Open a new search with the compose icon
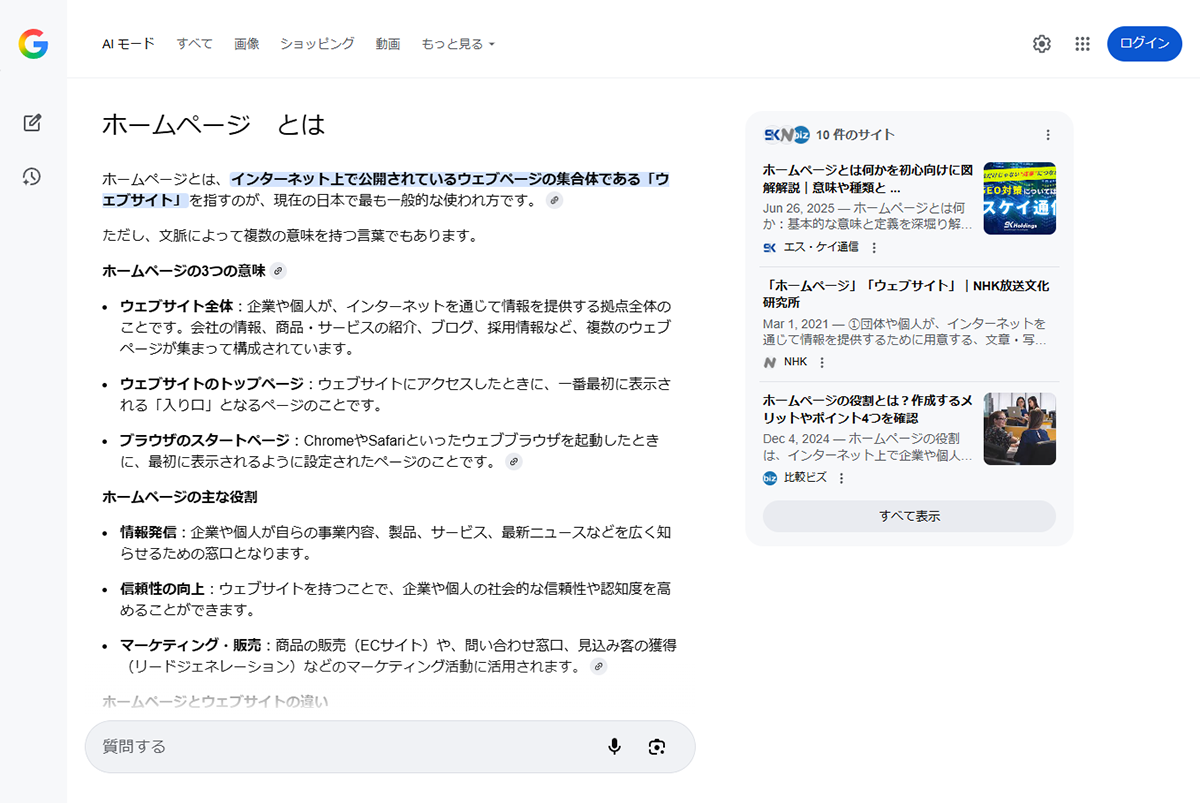 coord(31,122)
